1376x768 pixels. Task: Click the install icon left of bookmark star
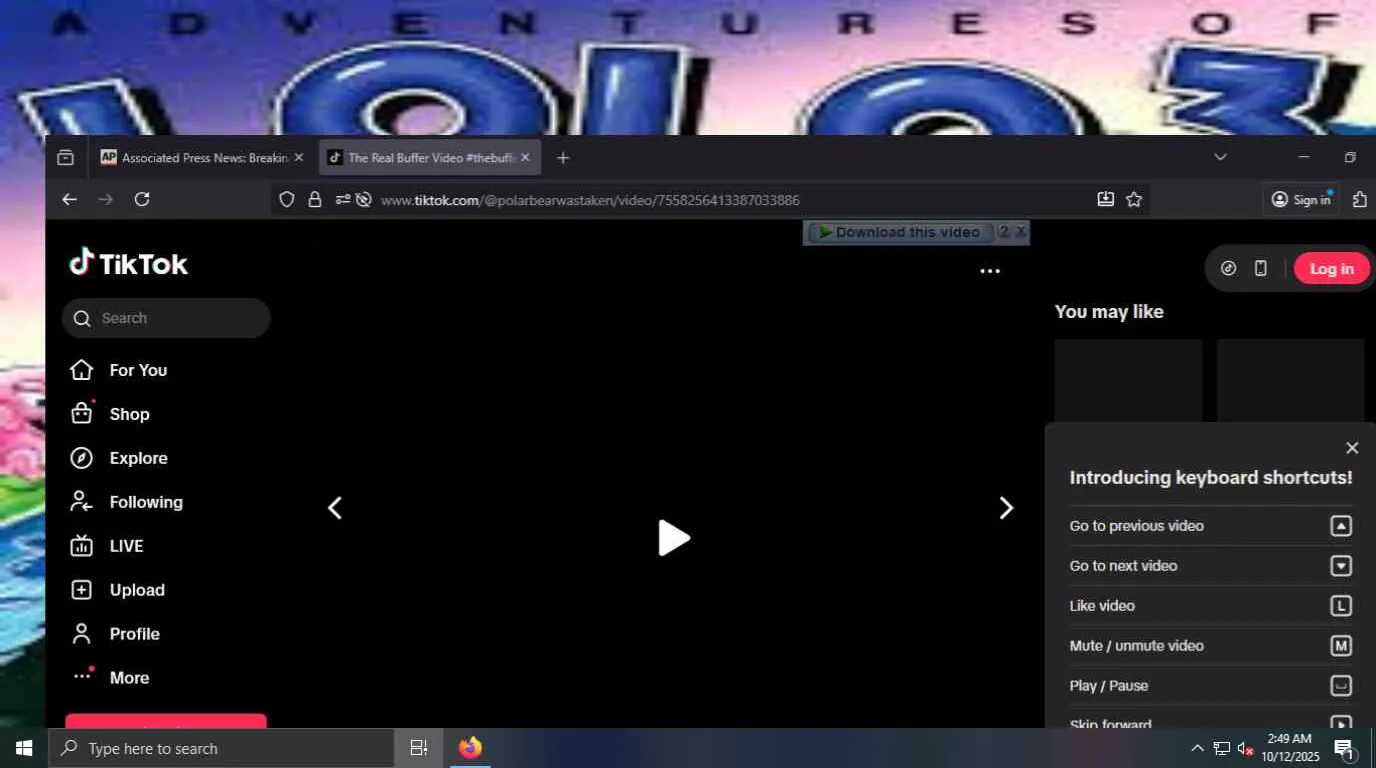pyautogui.click(x=1105, y=200)
